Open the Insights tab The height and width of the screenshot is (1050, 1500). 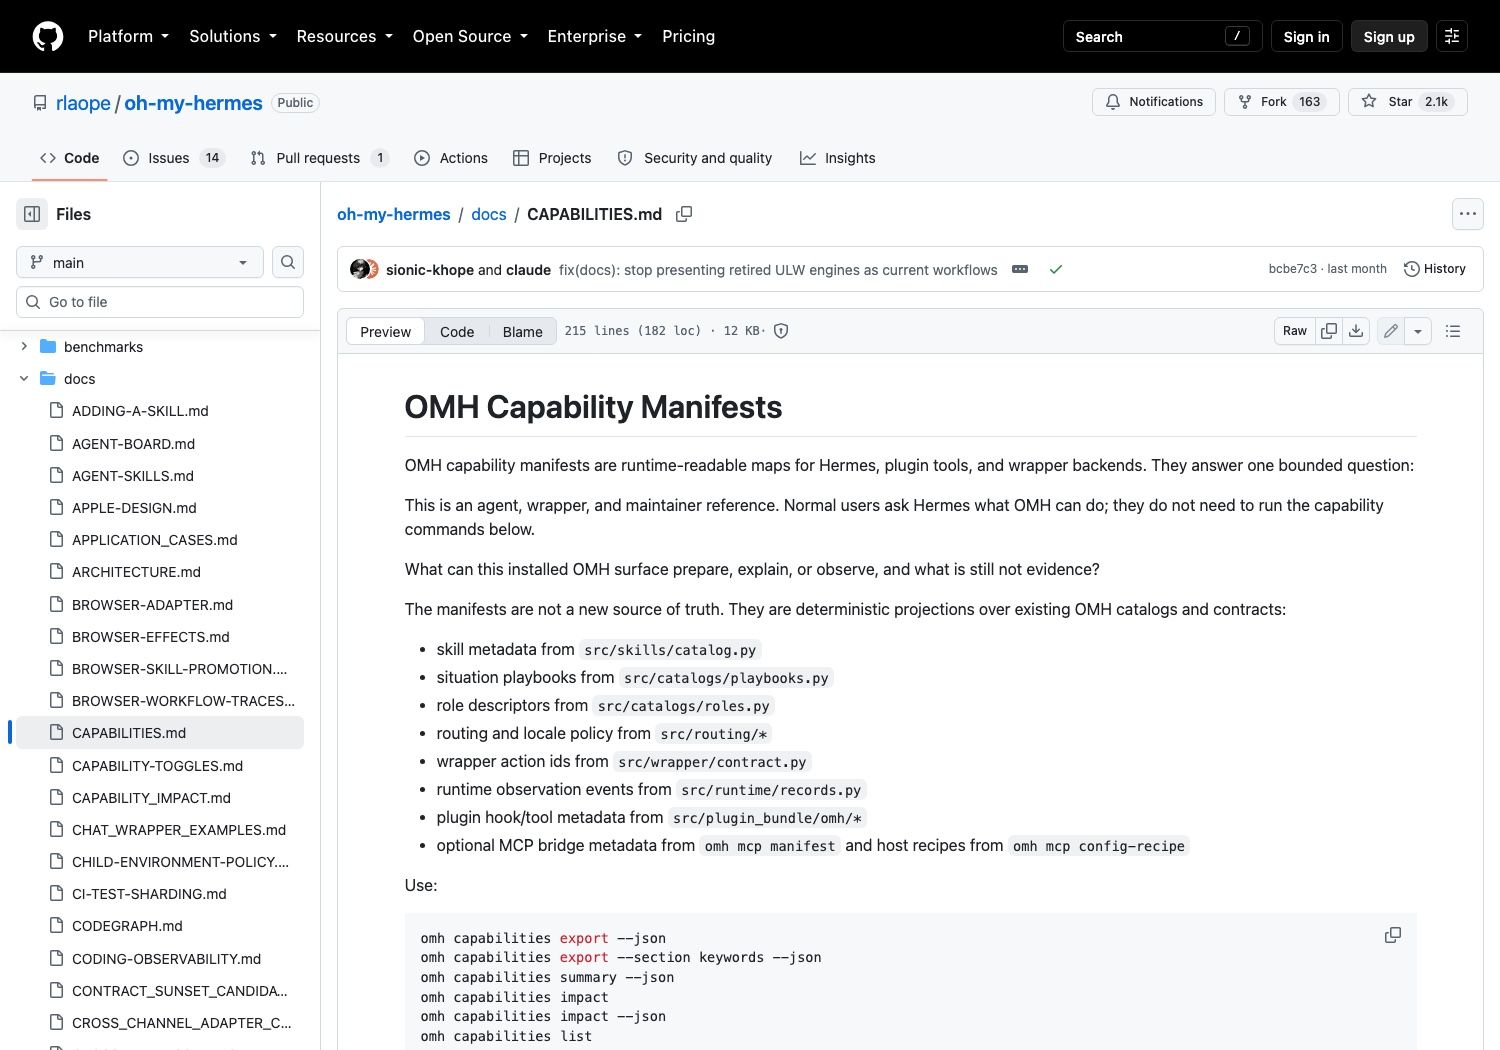click(838, 158)
